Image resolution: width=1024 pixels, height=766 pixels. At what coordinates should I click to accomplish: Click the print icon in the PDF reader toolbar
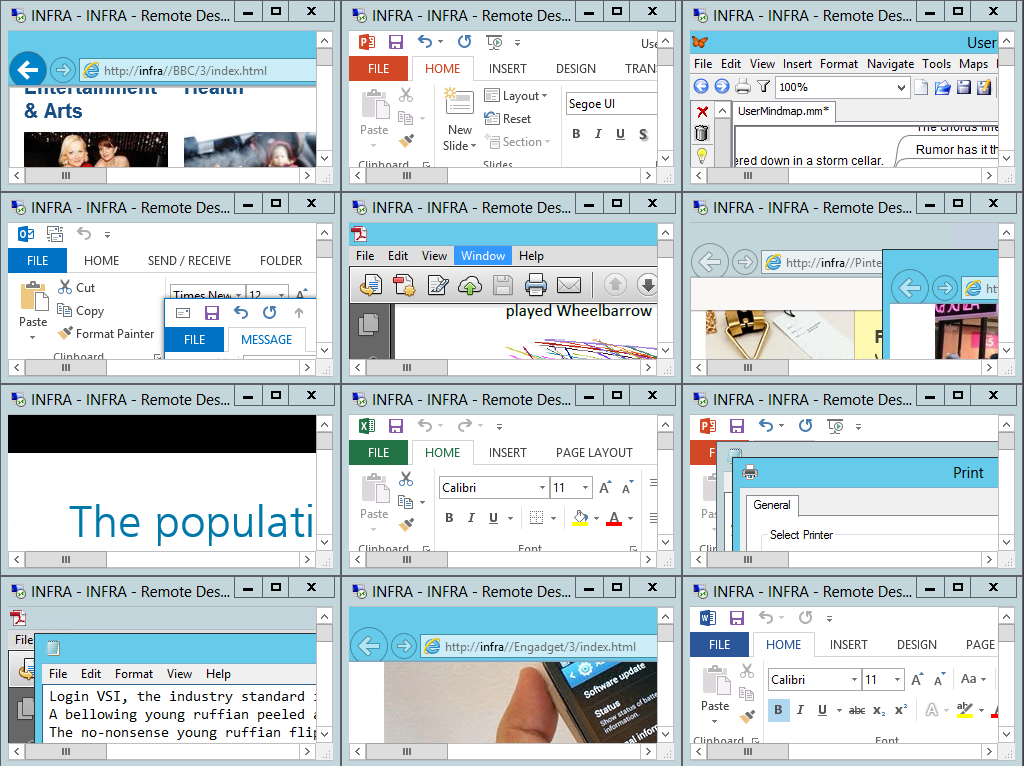click(x=535, y=285)
